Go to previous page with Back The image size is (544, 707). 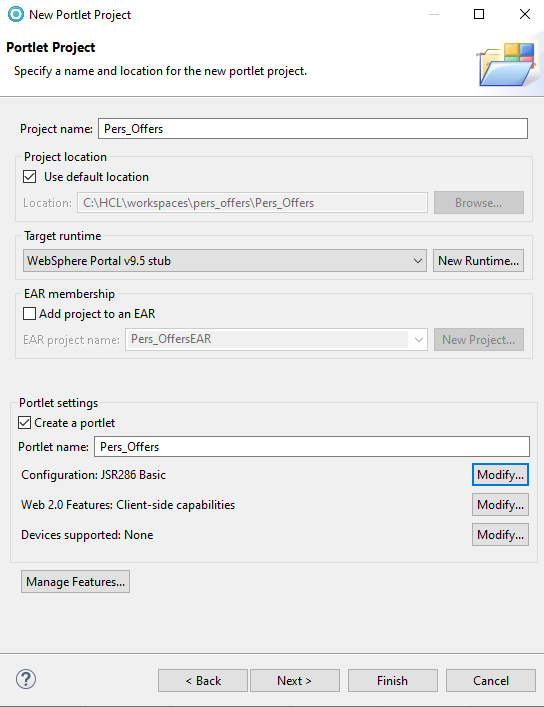click(203, 680)
